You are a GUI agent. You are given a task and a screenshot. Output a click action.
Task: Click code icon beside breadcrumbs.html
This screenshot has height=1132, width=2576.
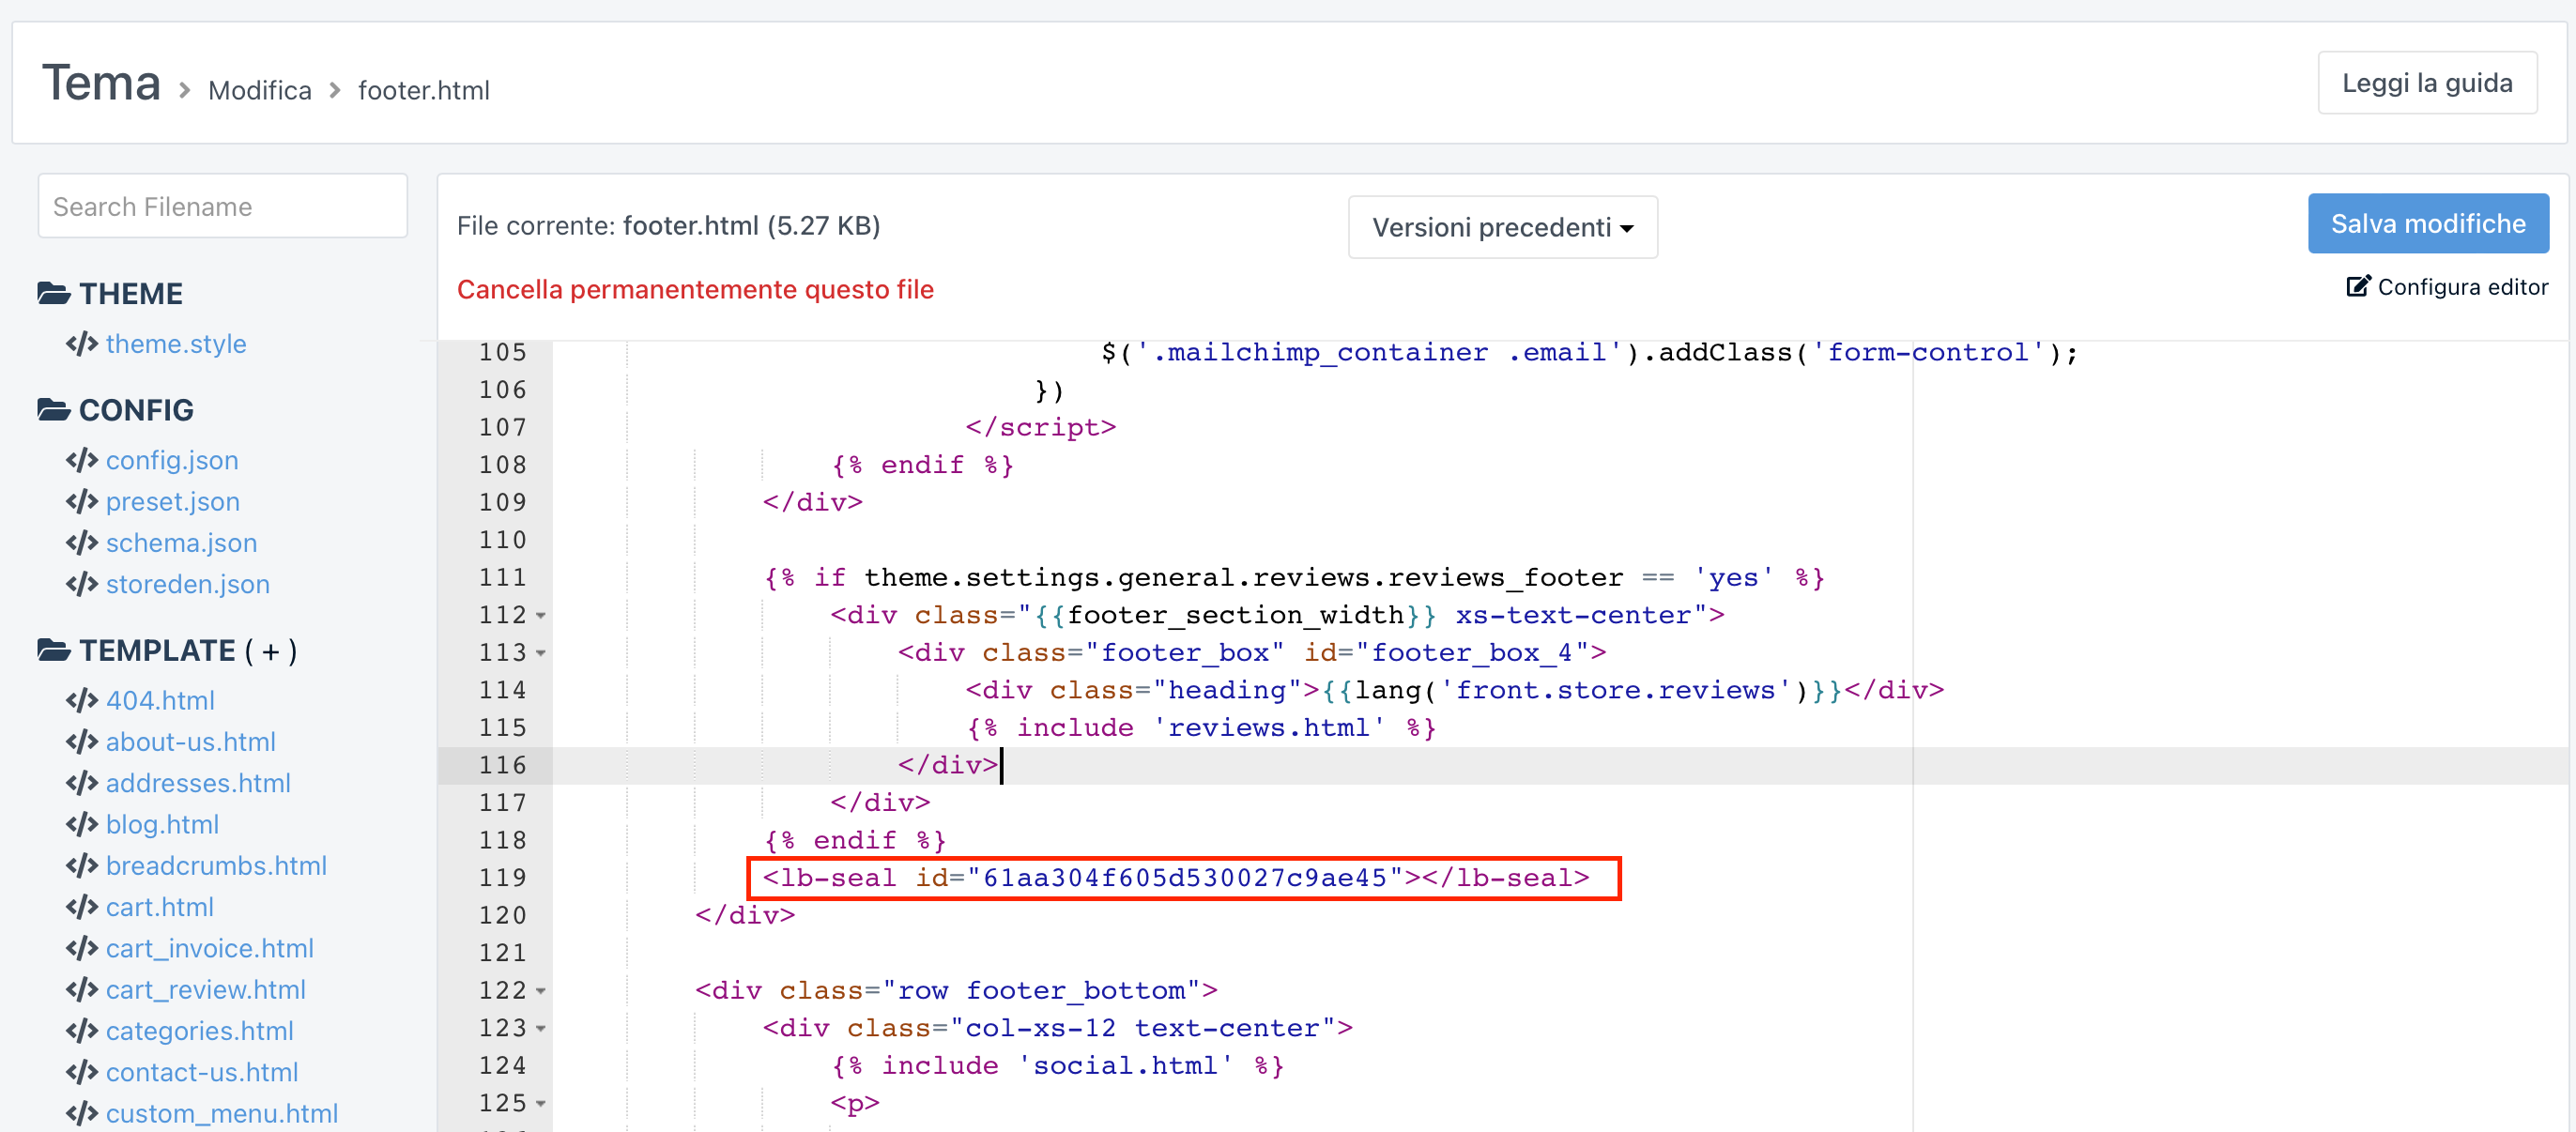(x=82, y=865)
